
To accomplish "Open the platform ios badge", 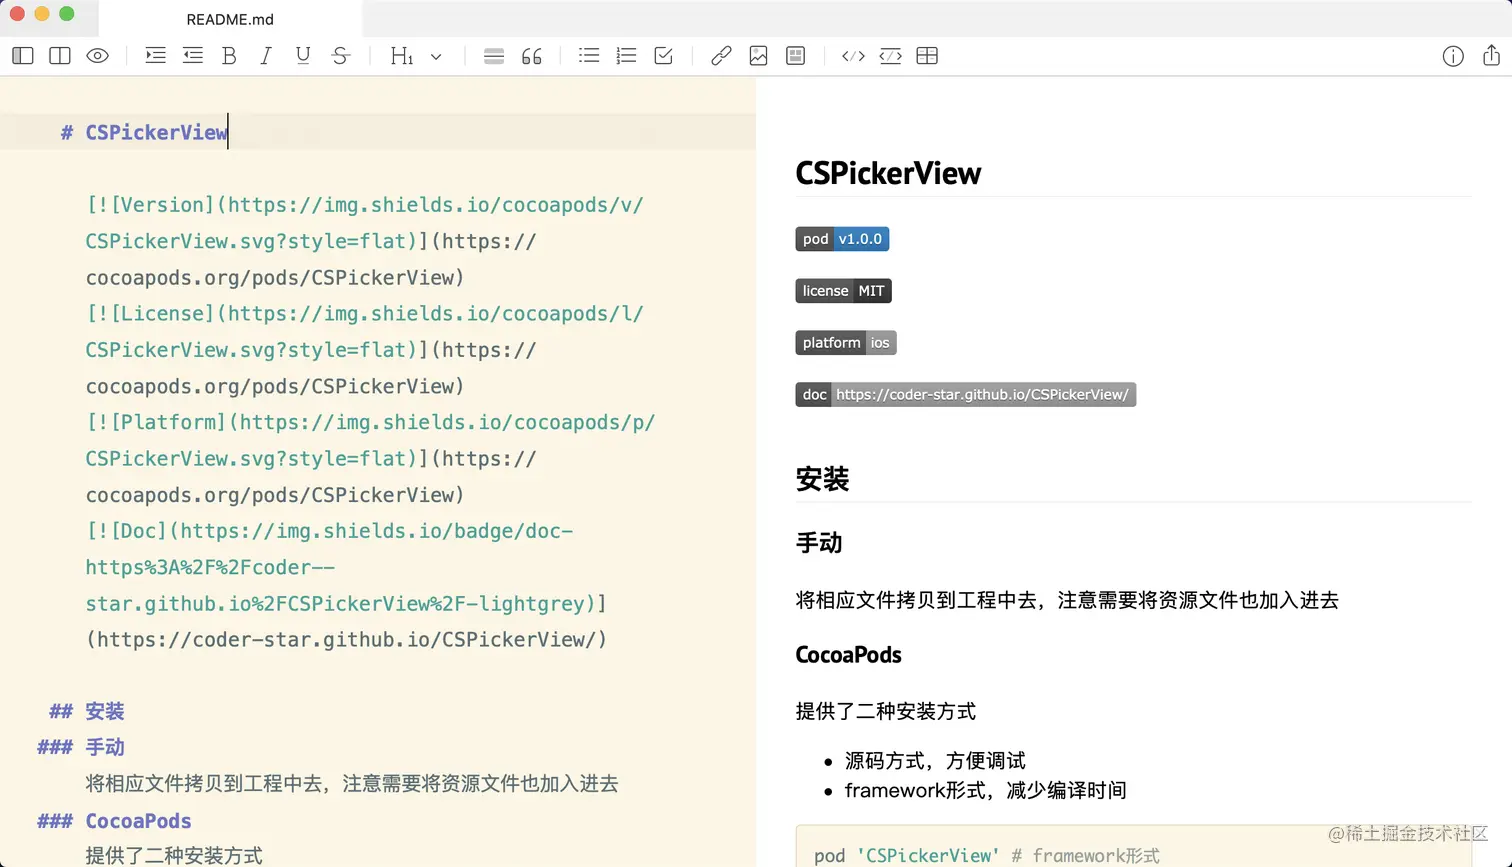I will (846, 343).
